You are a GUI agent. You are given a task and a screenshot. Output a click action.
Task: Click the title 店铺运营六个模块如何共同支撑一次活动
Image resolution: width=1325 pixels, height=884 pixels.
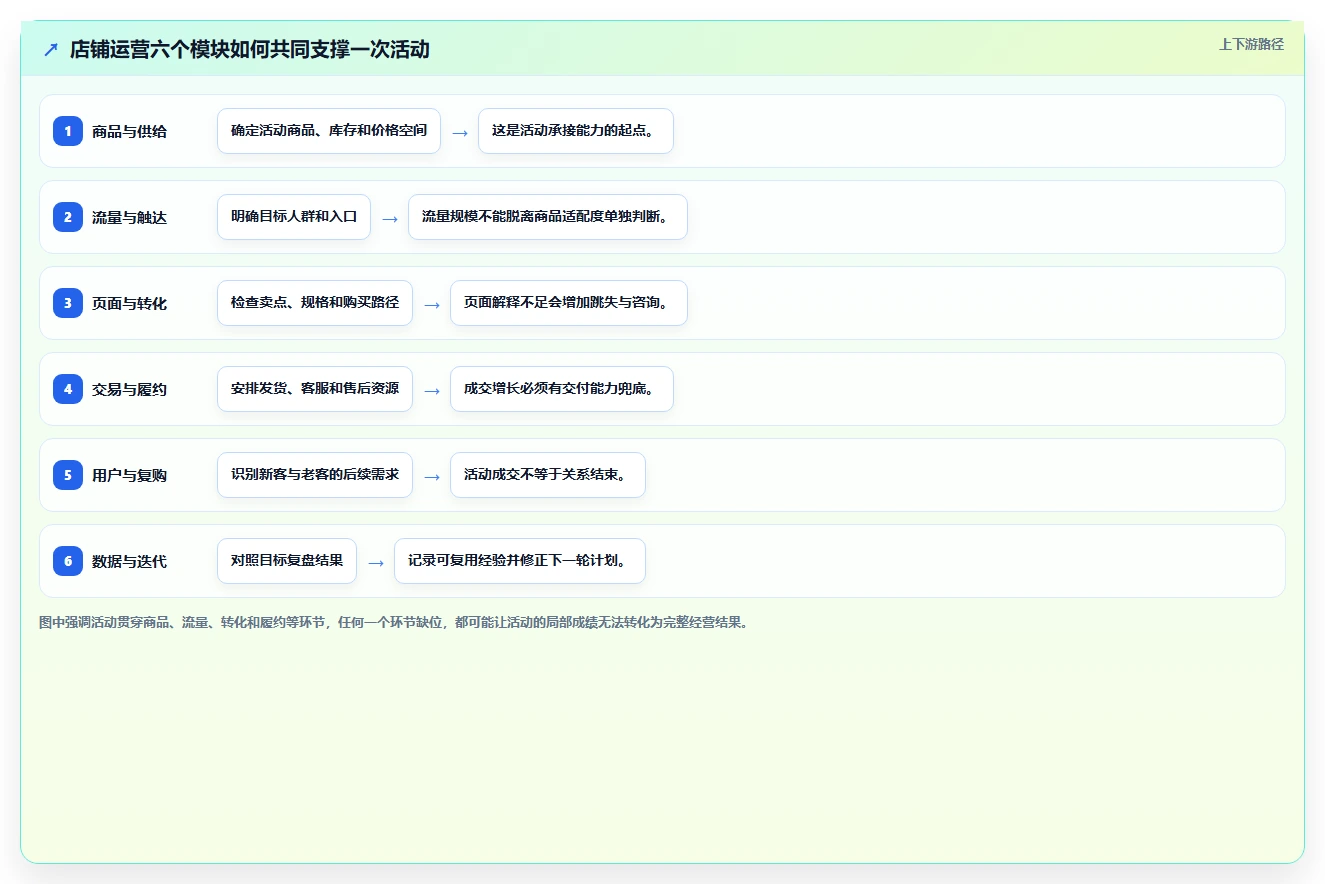pyautogui.click(x=250, y=49)
